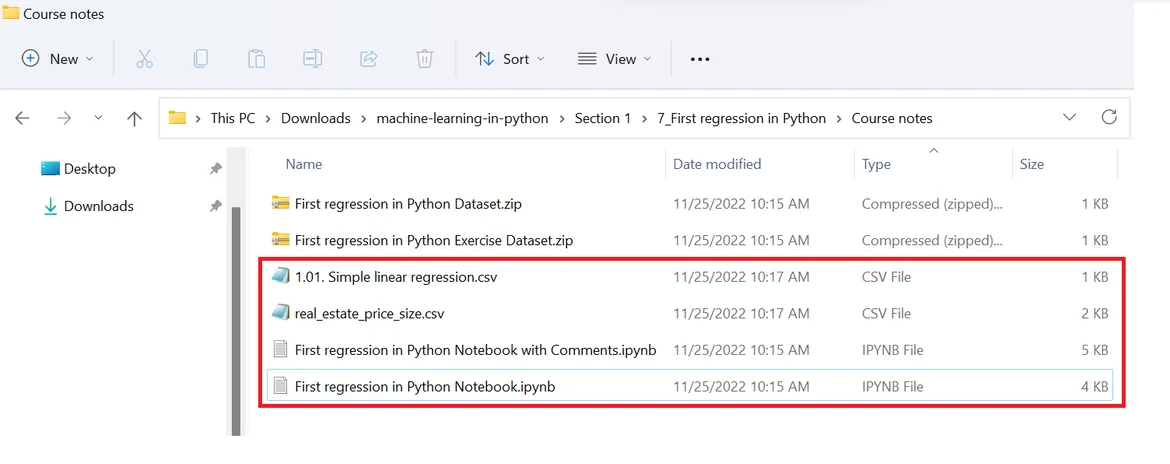Open the Sort options dropdown
The height and width of the screenshot is (464, 1170).
pos(510,59)
